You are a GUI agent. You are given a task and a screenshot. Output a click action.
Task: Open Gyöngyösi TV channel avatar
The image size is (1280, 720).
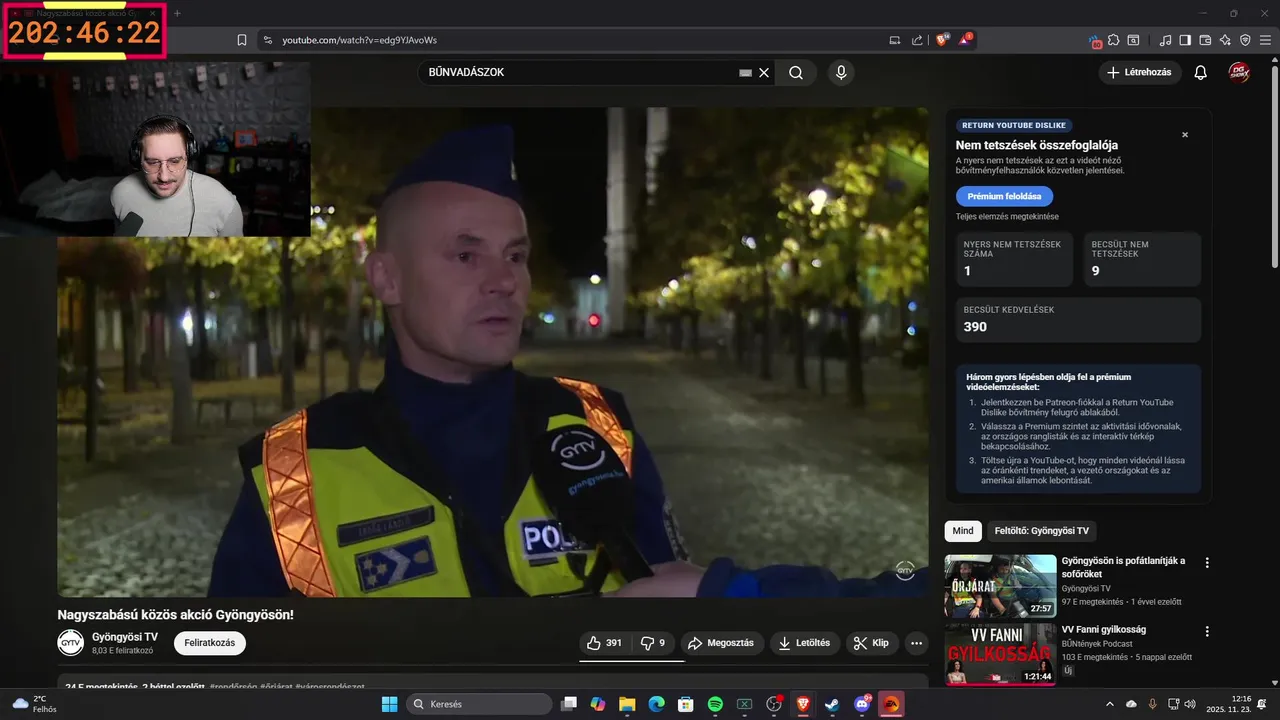click(x=70, y=643)
